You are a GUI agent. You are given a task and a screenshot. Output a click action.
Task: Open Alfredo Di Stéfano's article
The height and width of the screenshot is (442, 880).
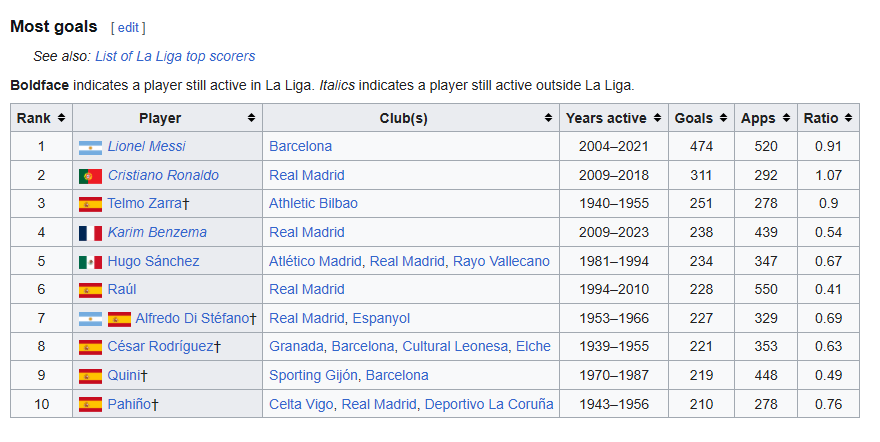(192, 318)
